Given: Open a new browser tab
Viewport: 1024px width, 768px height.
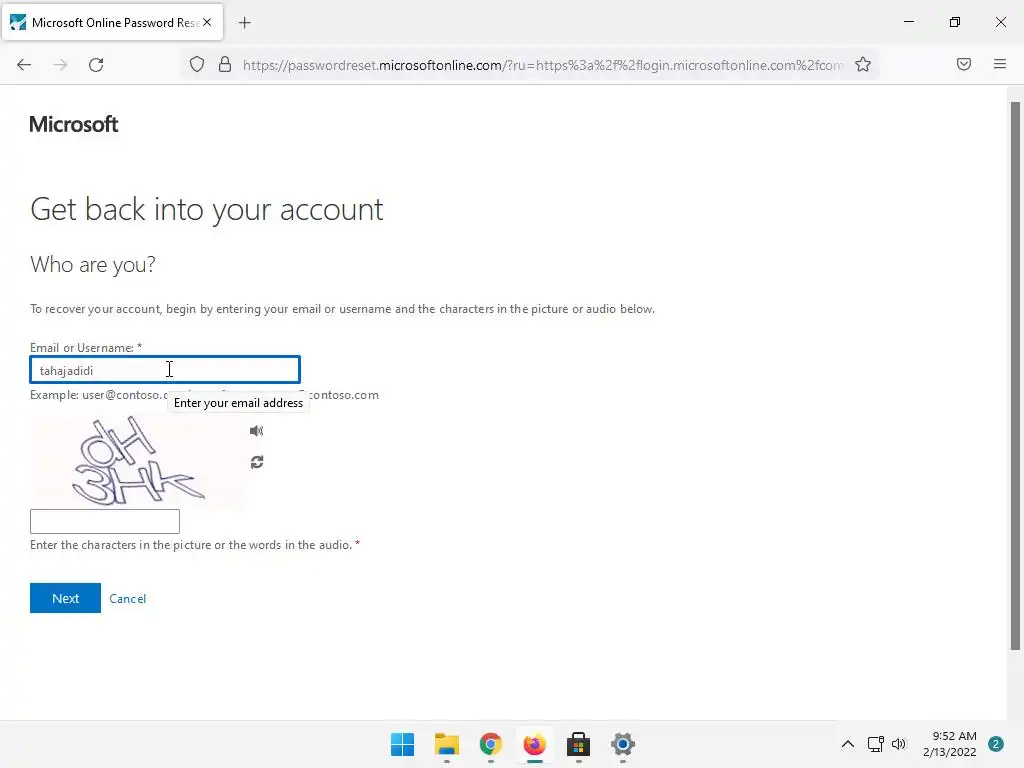Looking at the screenshot, I should [245, 23].
